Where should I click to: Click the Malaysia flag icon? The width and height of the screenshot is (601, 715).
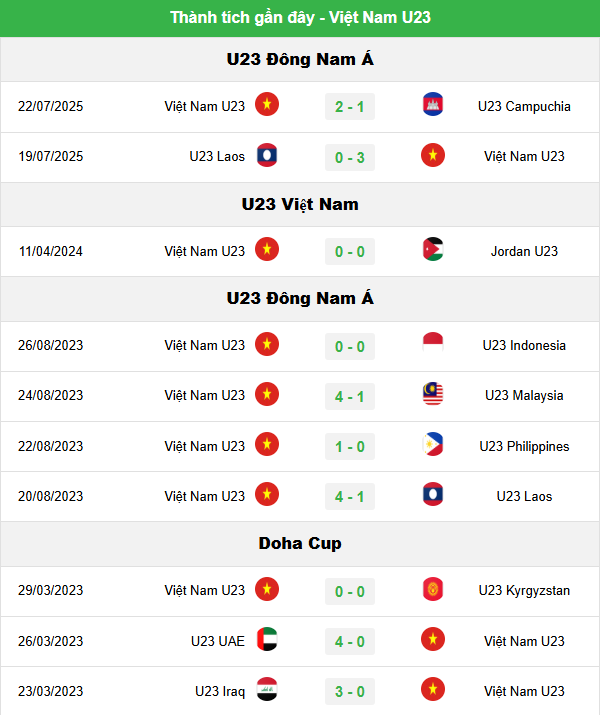(x=433, y=394)
